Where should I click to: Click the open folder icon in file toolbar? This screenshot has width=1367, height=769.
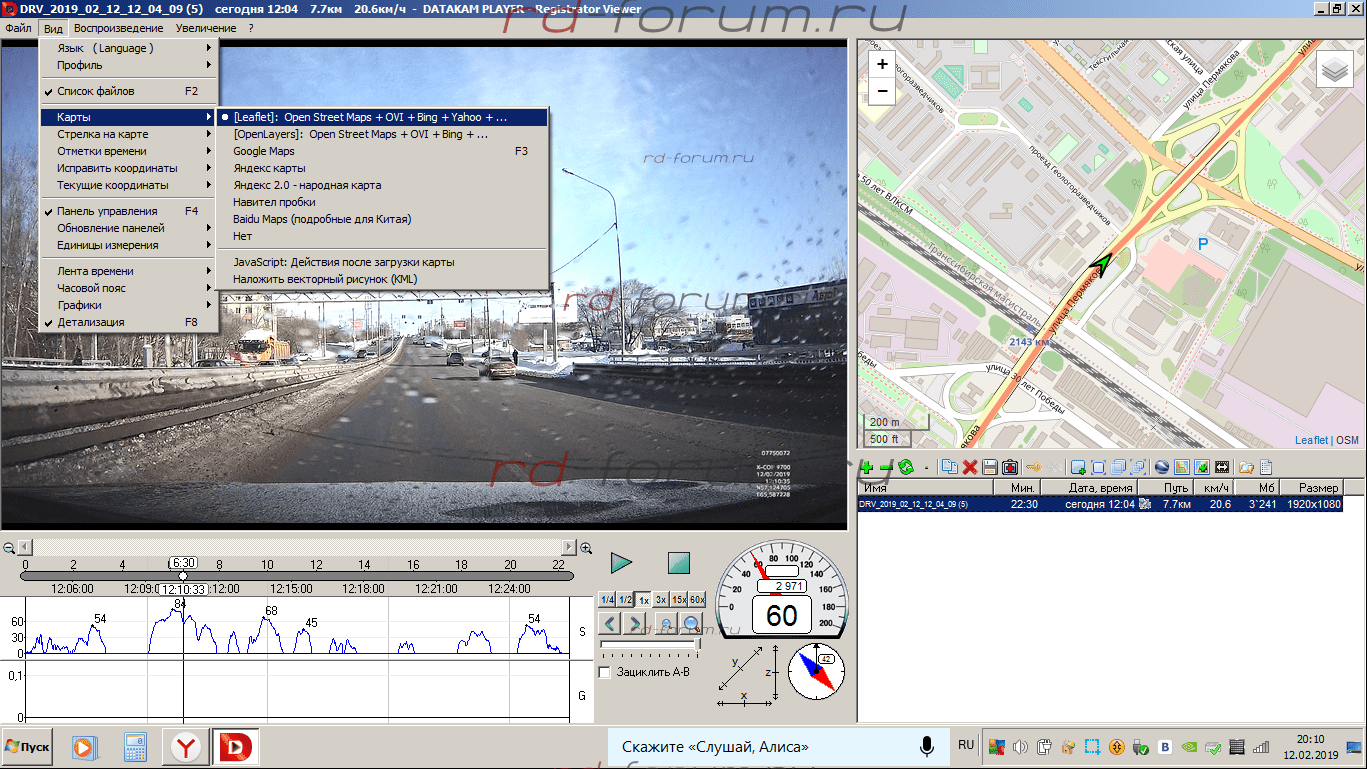click(1246, 467)
